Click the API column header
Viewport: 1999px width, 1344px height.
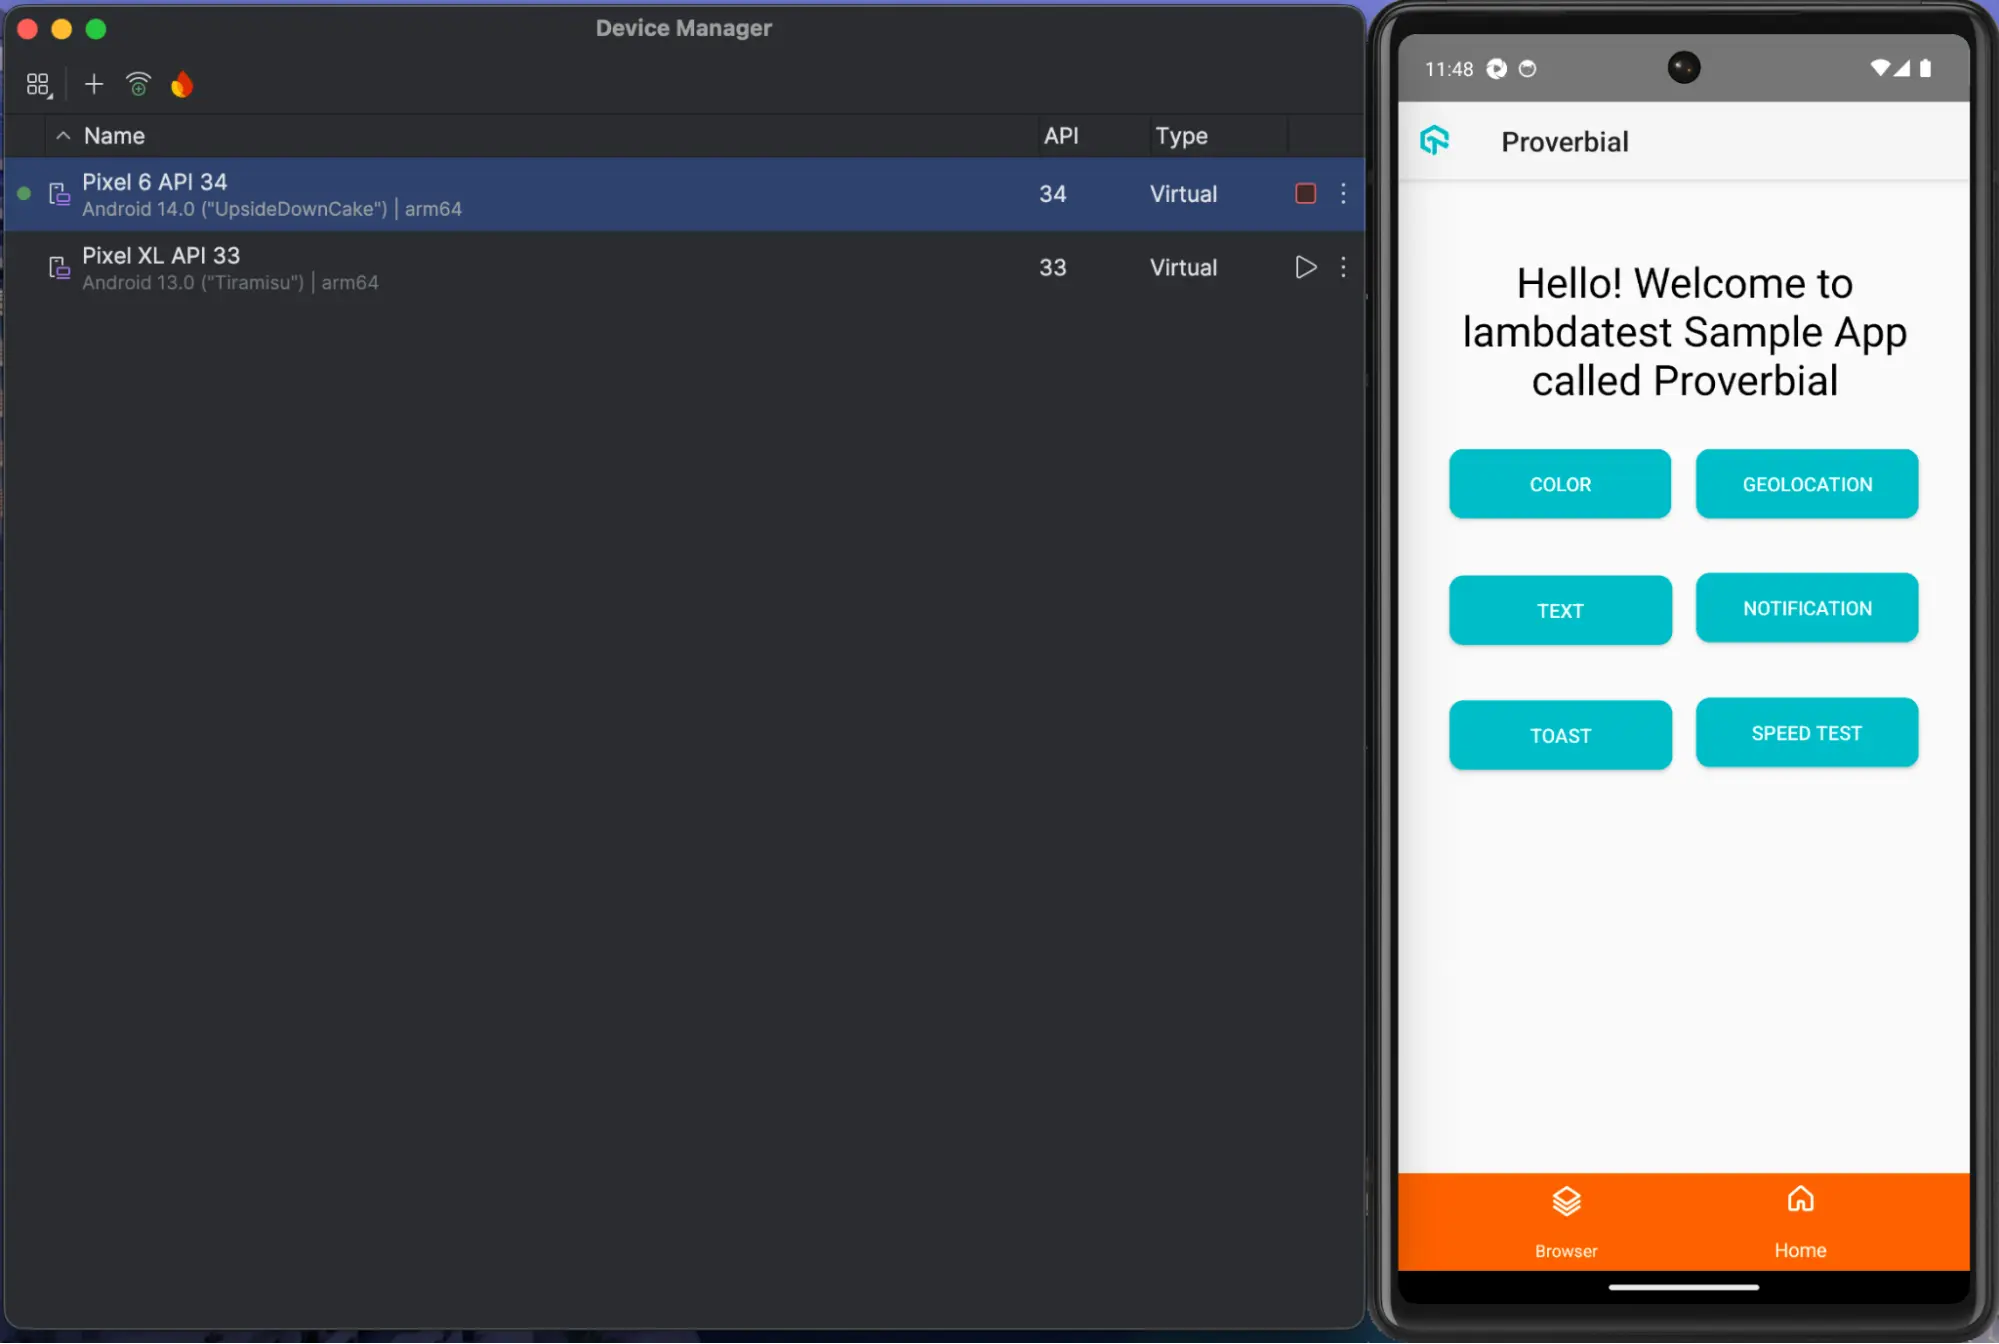(1061, 136)
